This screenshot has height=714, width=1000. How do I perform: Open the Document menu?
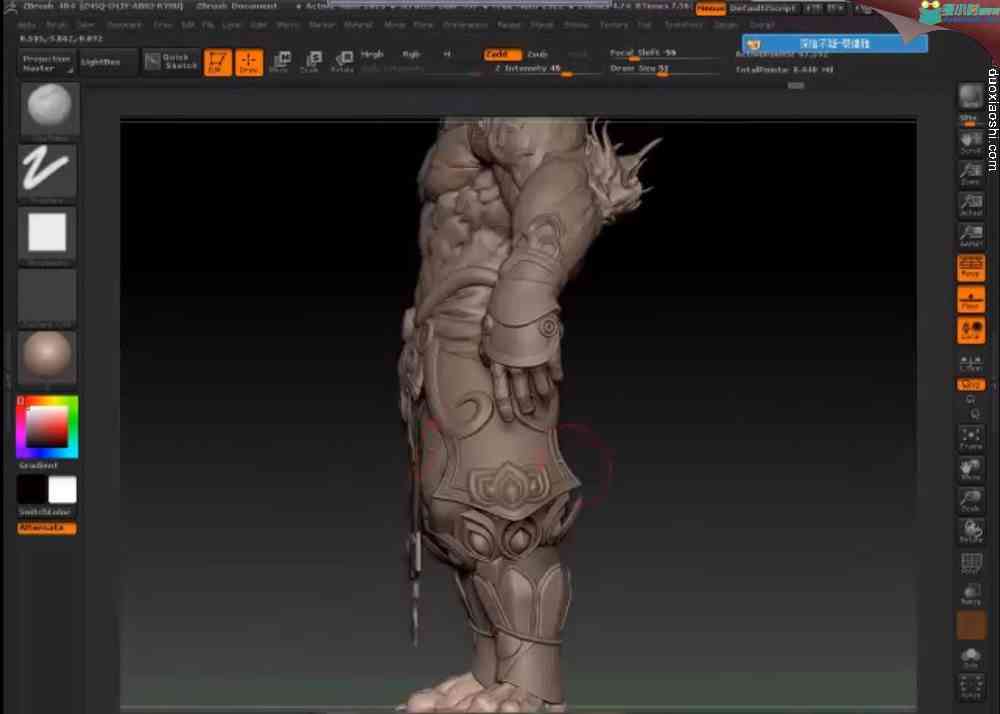tap(124, 25)
